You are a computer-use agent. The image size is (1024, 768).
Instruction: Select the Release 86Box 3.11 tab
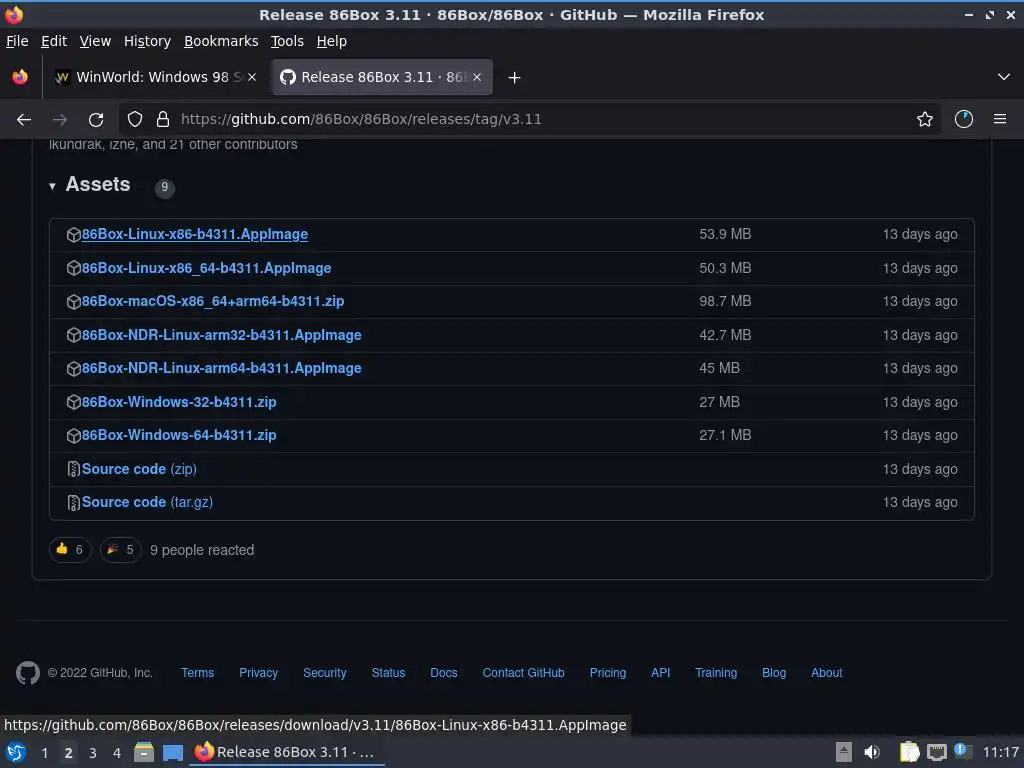click(x=382, y=77)
